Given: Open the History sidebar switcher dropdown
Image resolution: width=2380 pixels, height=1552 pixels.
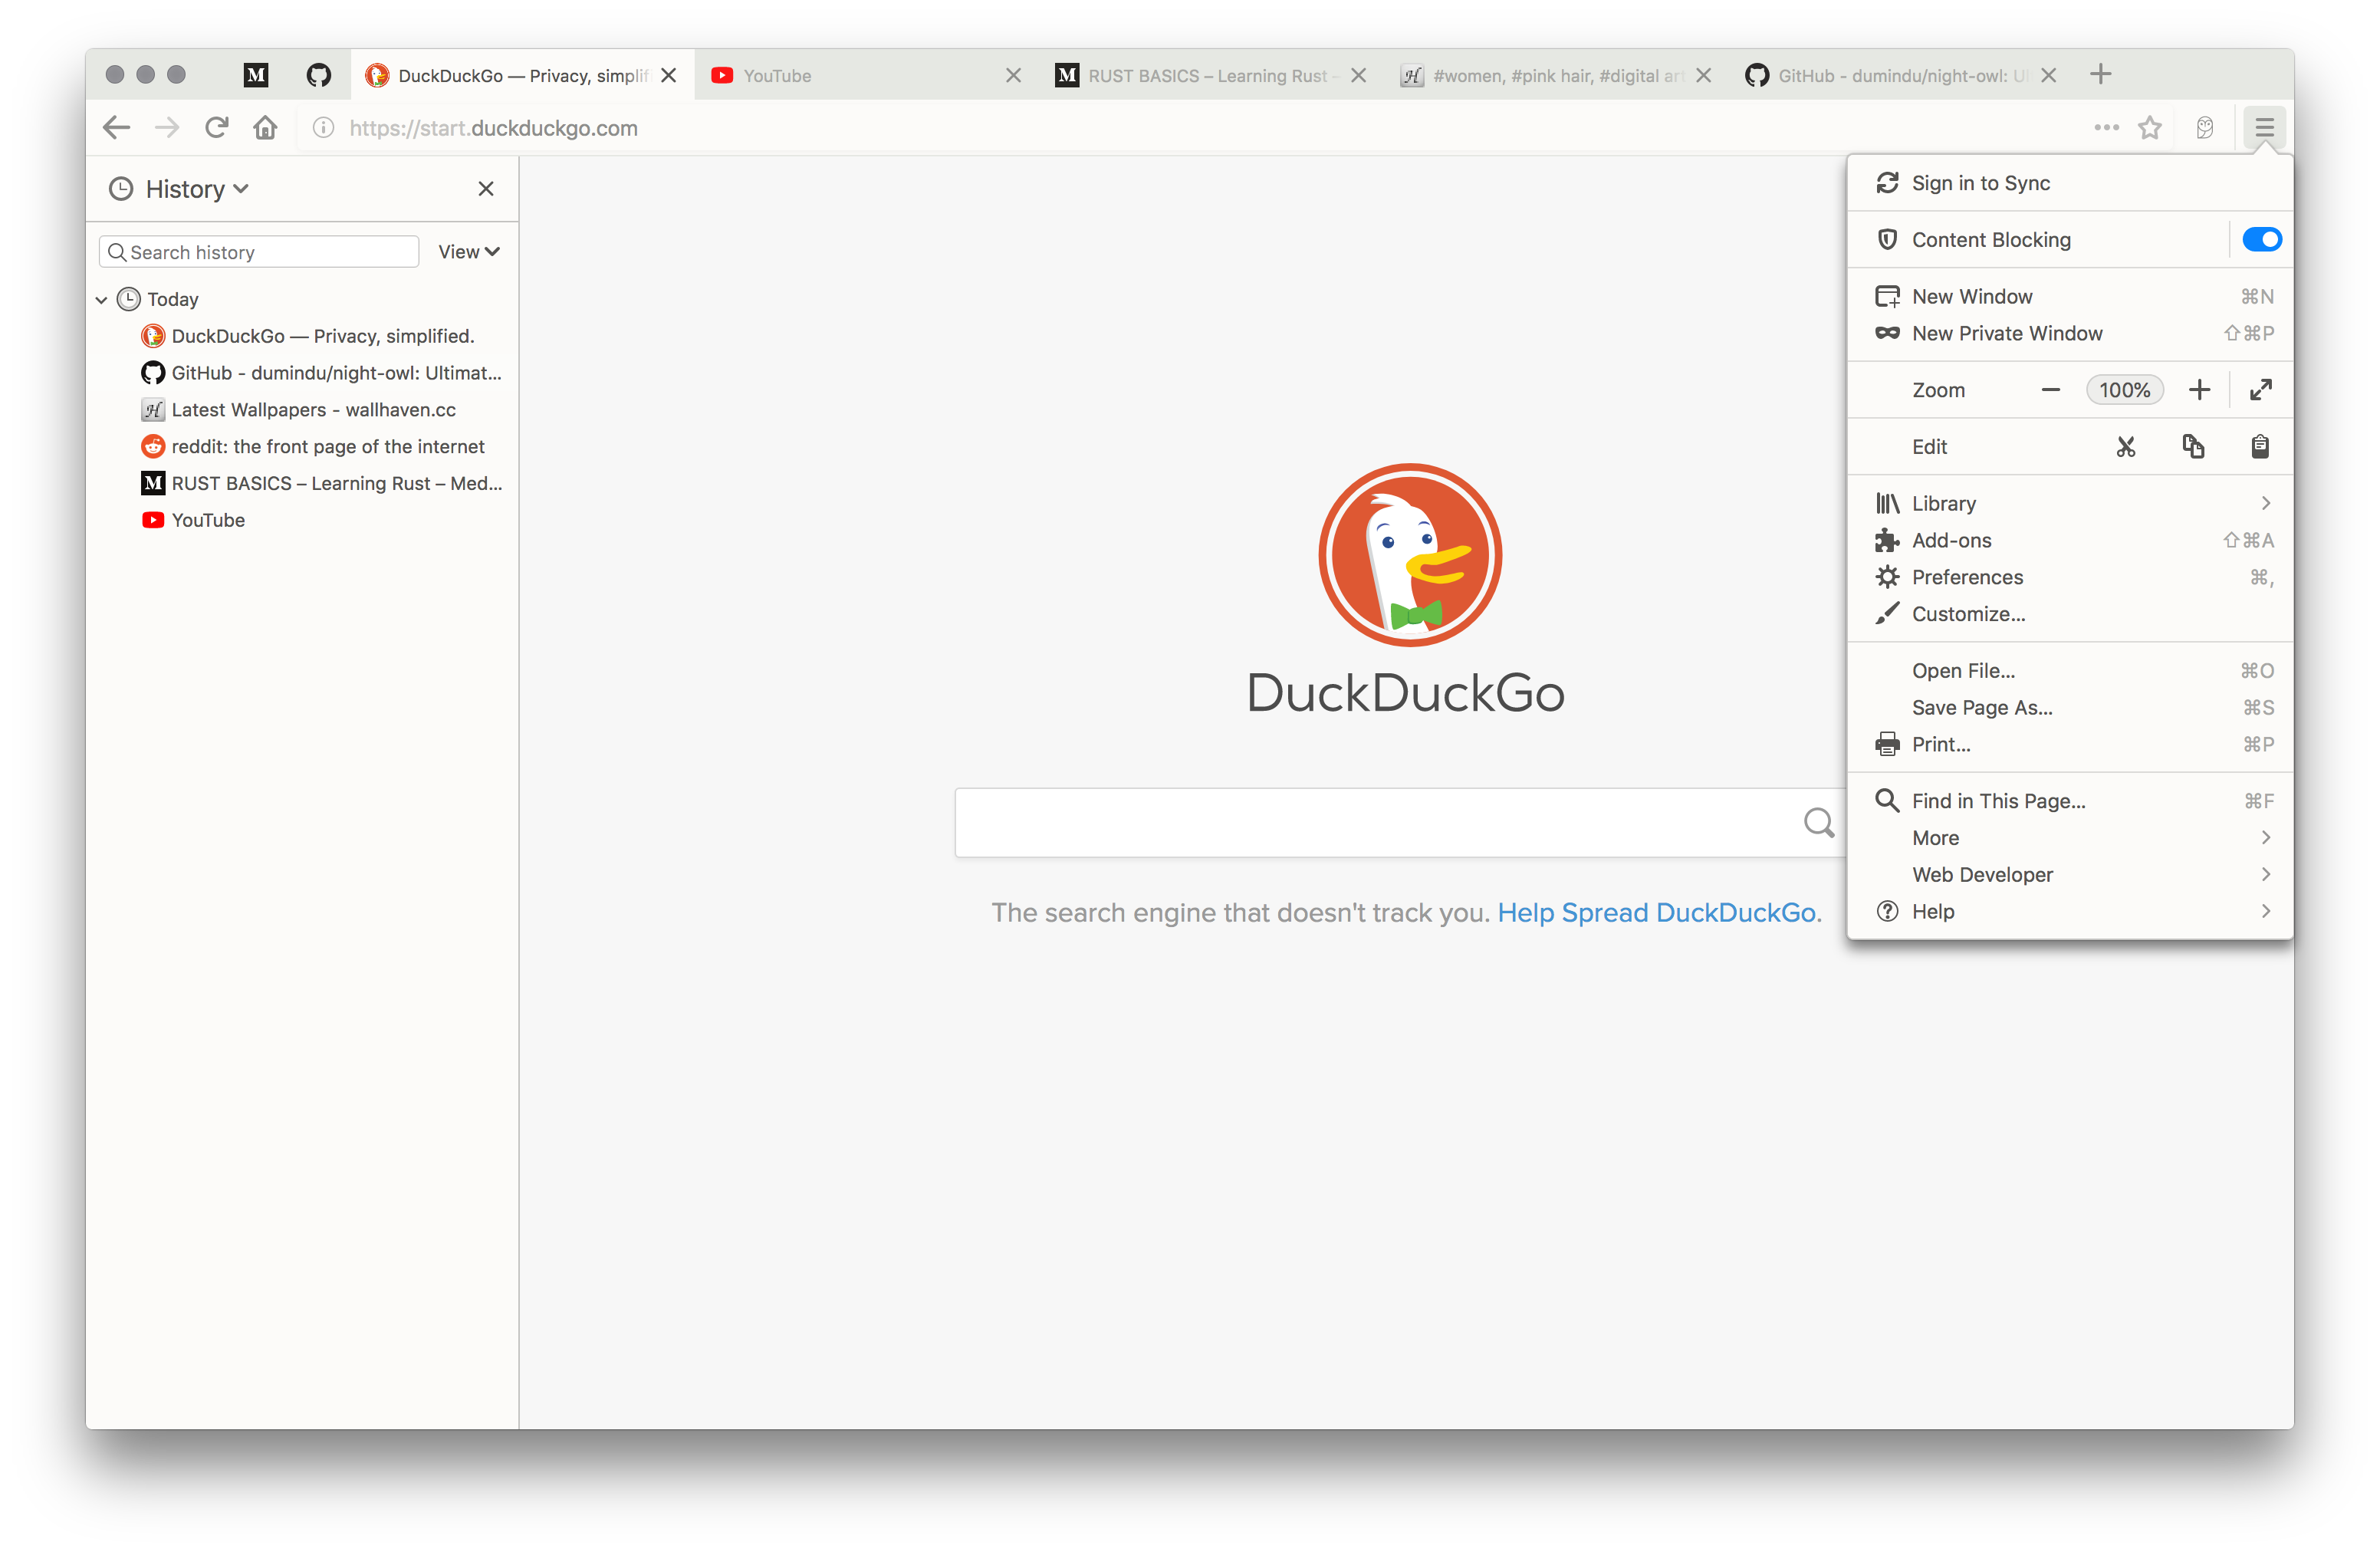Looking at the screenshot, I should pyautogui.click(x=196, y=189).
